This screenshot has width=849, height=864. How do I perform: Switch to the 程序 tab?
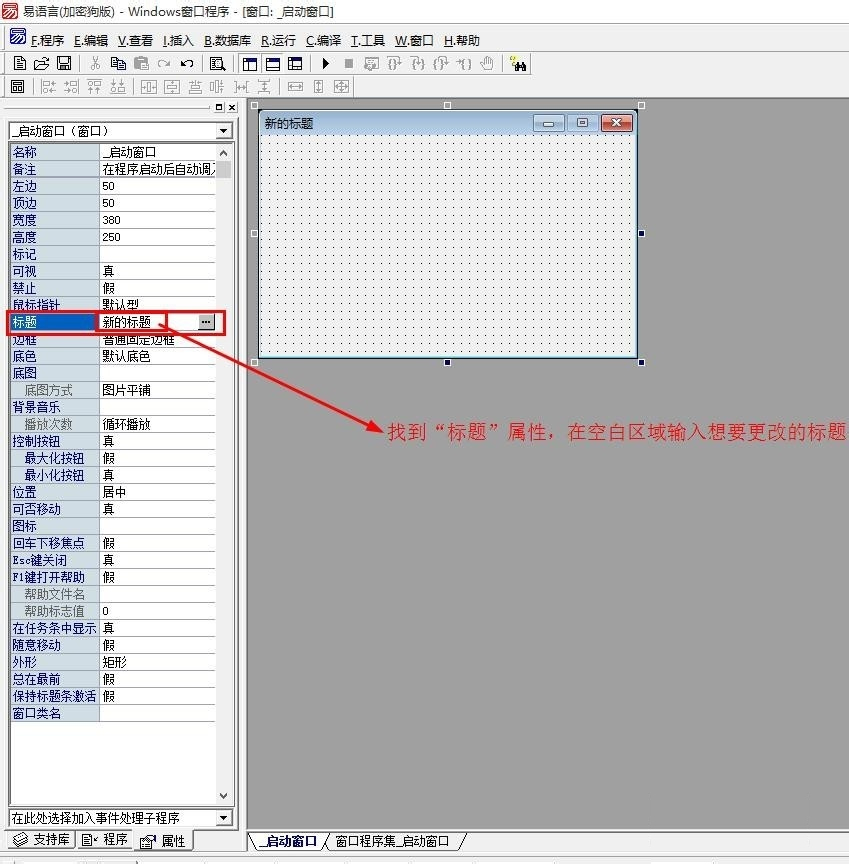pyautogui.click(x=104, y=839)
